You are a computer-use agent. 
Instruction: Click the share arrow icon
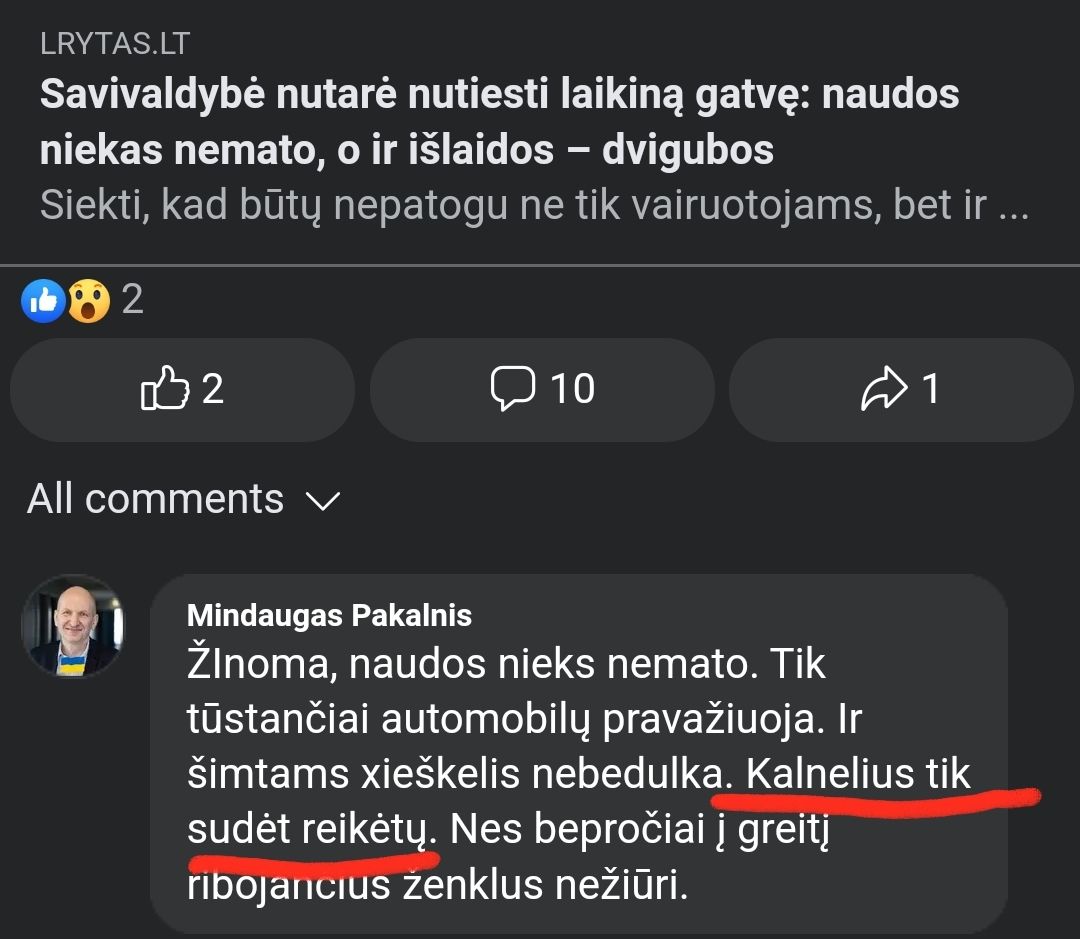click(884, 389)
